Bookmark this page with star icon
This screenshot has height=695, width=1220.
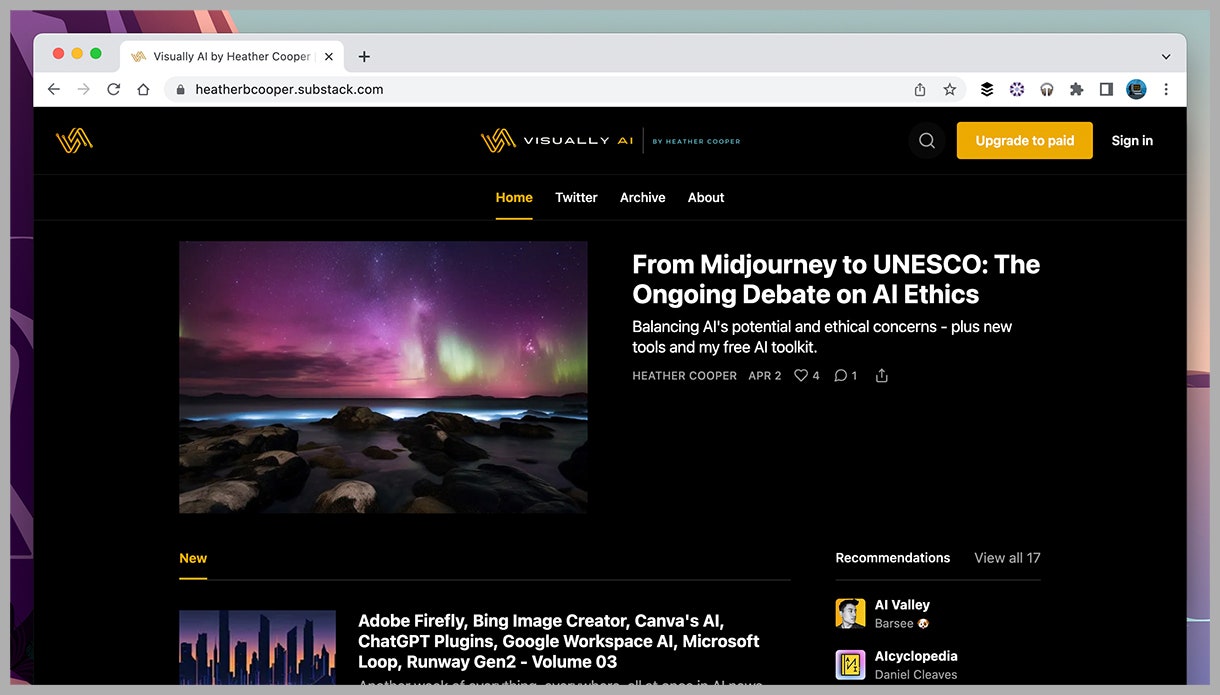[x=950, y=89]
